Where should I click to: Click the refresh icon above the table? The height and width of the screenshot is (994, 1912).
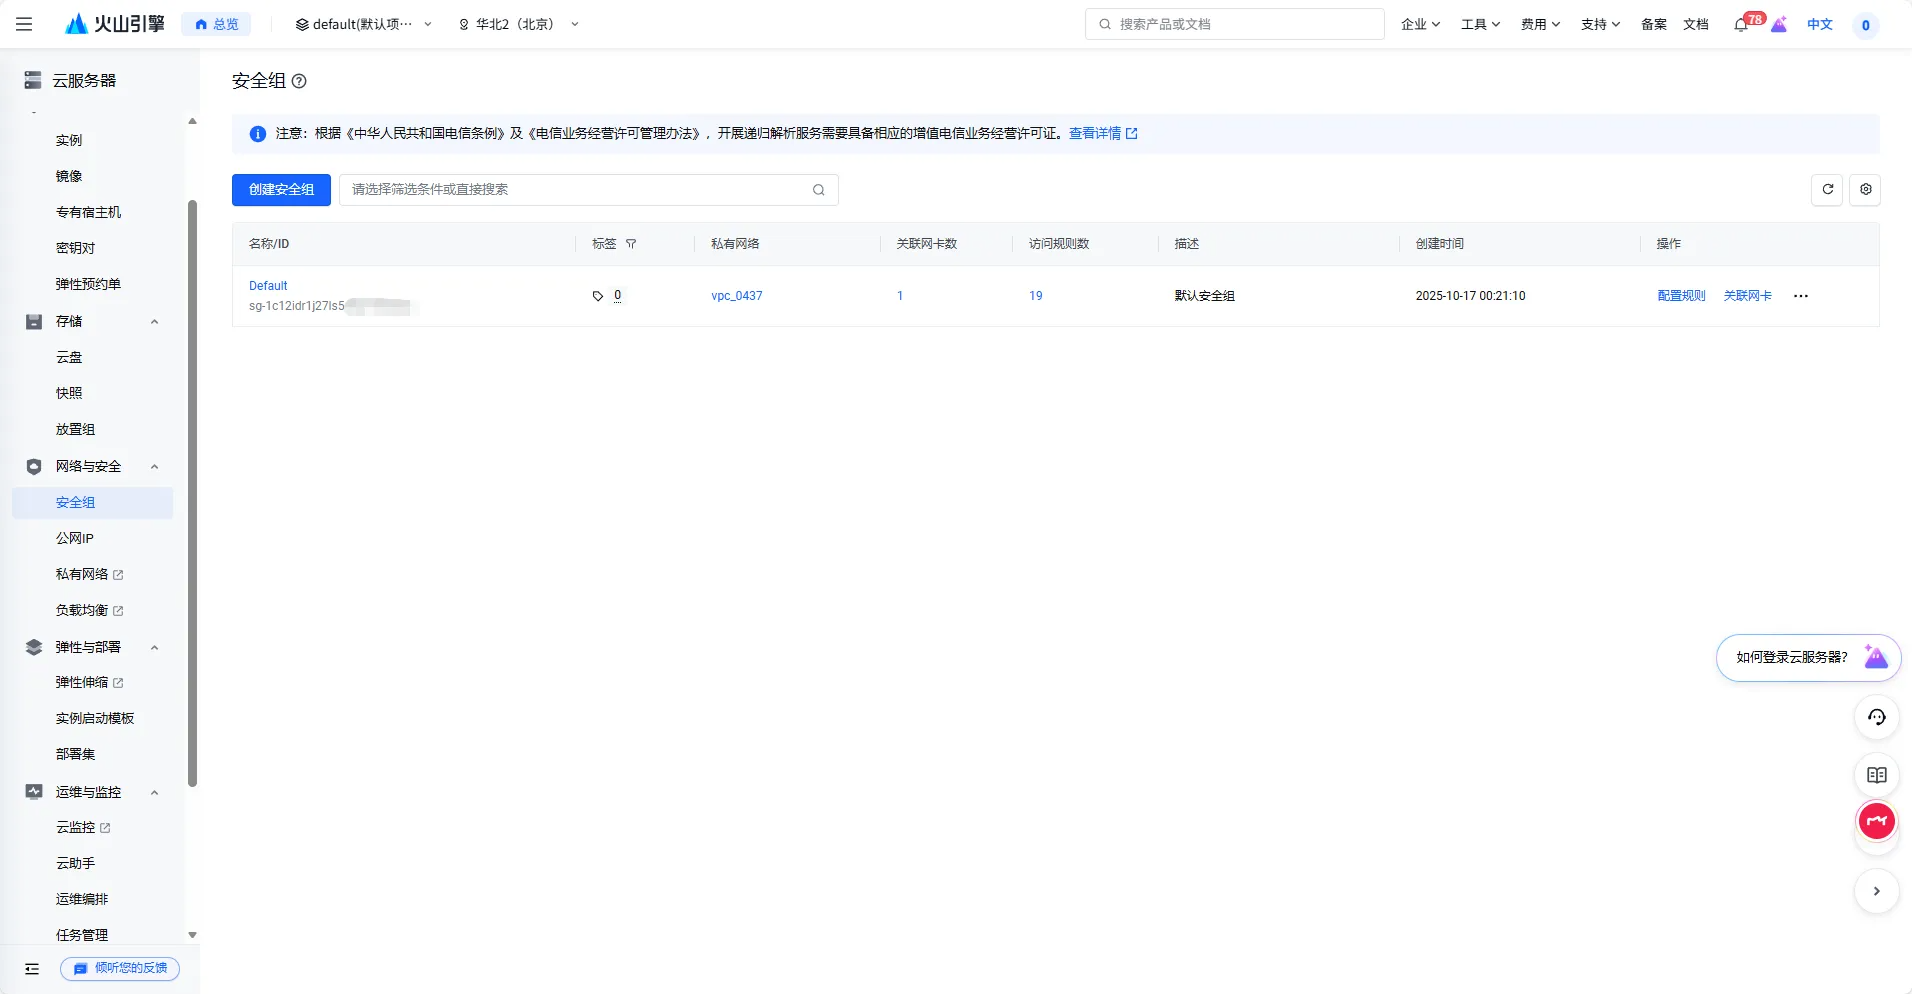[x=1827, y=189]
